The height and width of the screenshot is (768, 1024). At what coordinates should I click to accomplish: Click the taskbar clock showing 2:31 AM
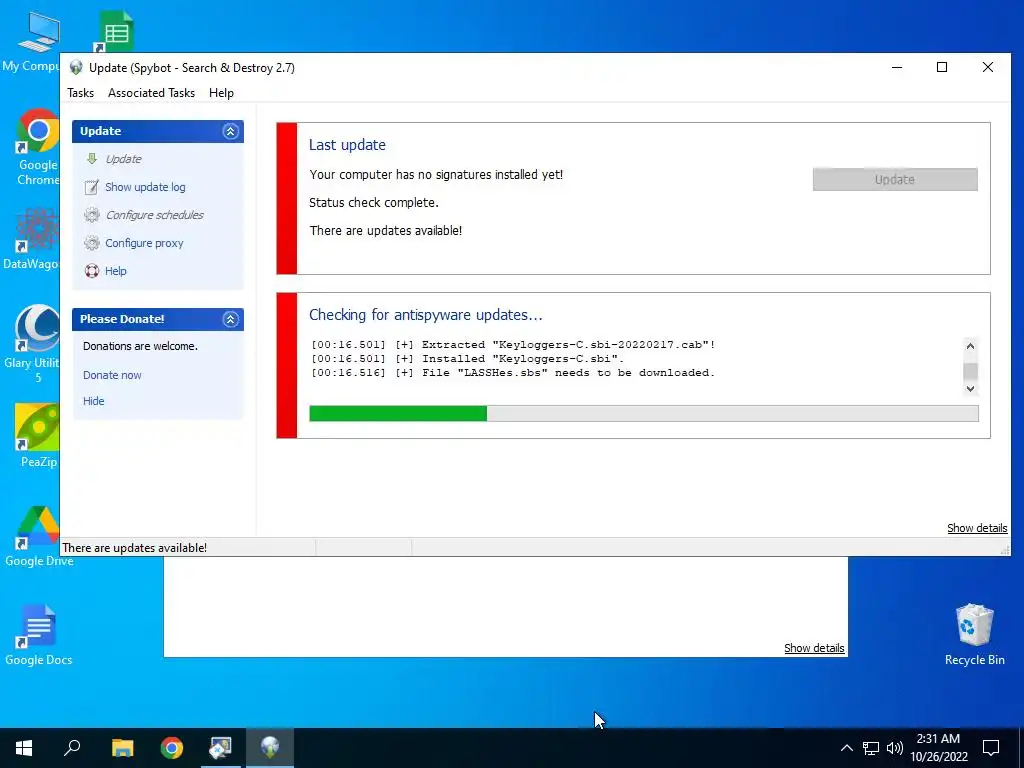pos(938,748)
